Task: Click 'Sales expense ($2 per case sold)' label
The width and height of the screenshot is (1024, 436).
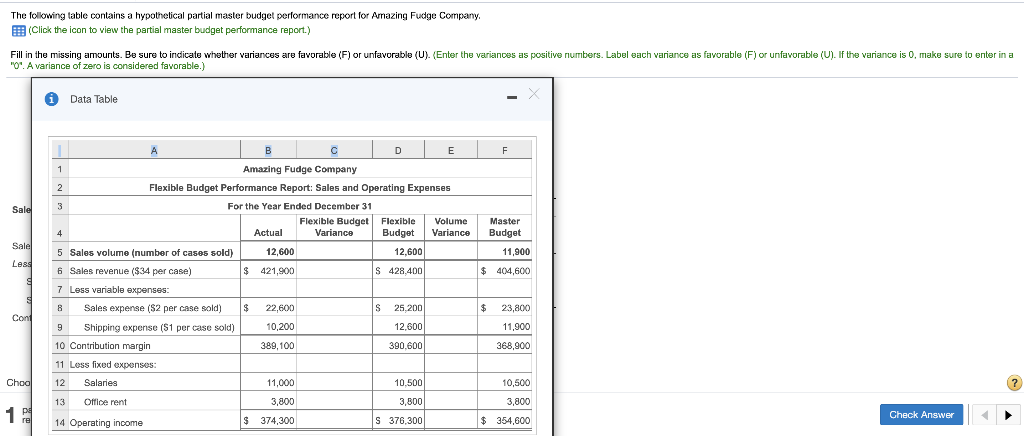Action: coord(153,308)
